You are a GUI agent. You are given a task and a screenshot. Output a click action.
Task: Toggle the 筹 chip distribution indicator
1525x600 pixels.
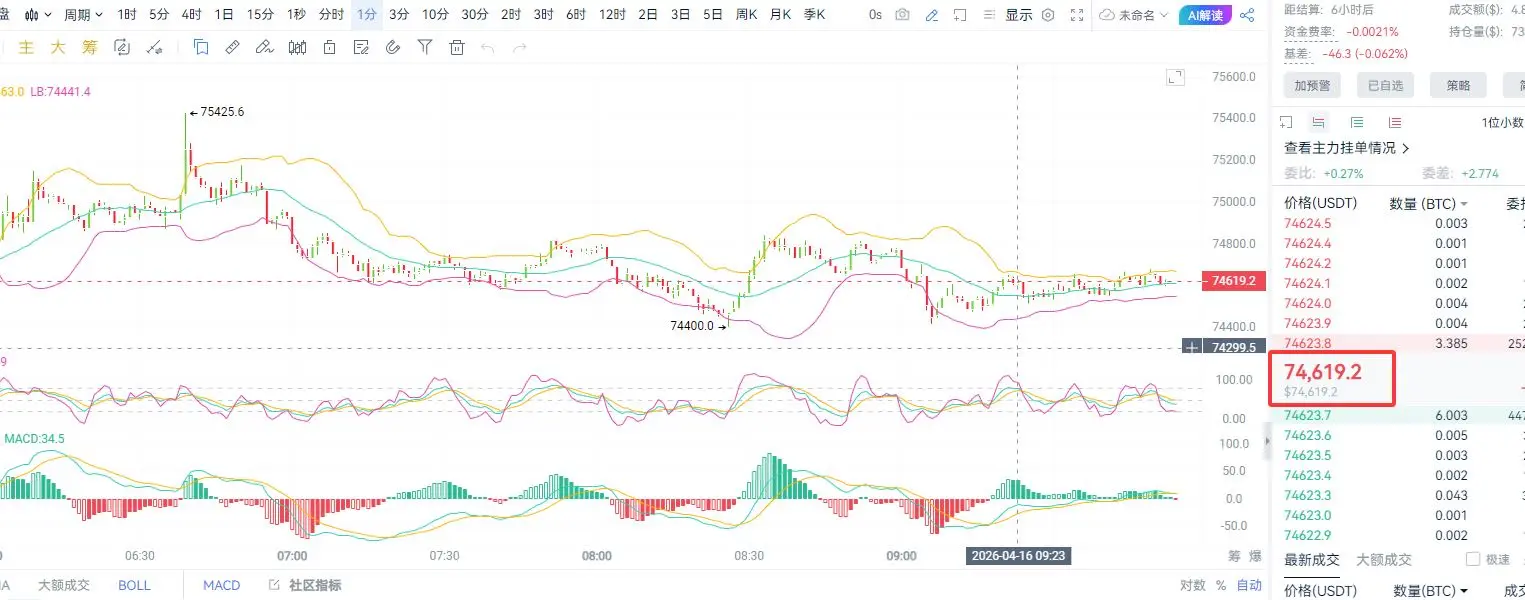tap(89, 47)
